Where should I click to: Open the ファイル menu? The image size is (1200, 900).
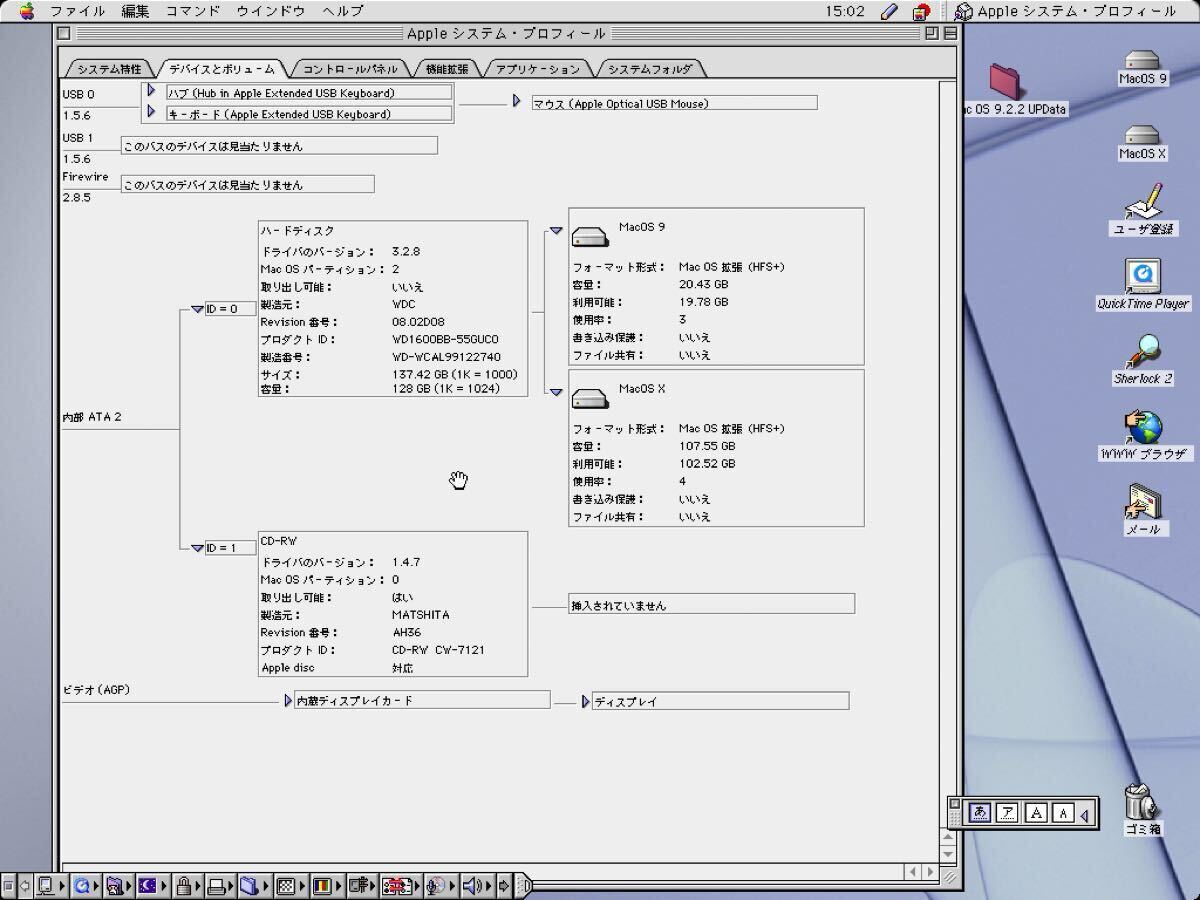(77, 11)
